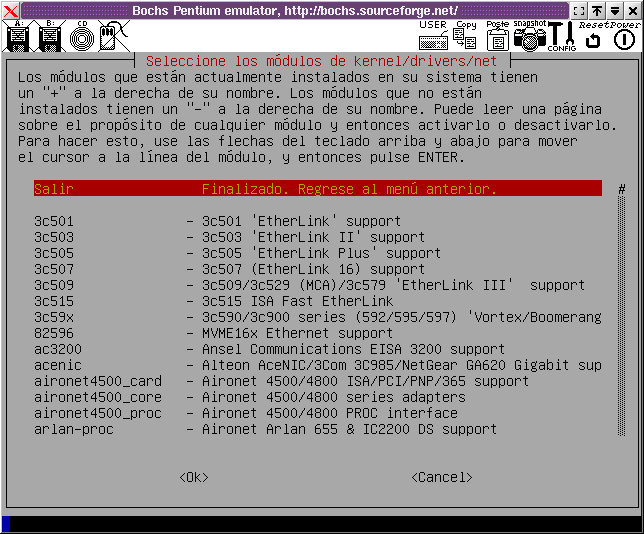Select the aironet4500_core module
This screenshot has width=644, height=534.
(318, 397)
